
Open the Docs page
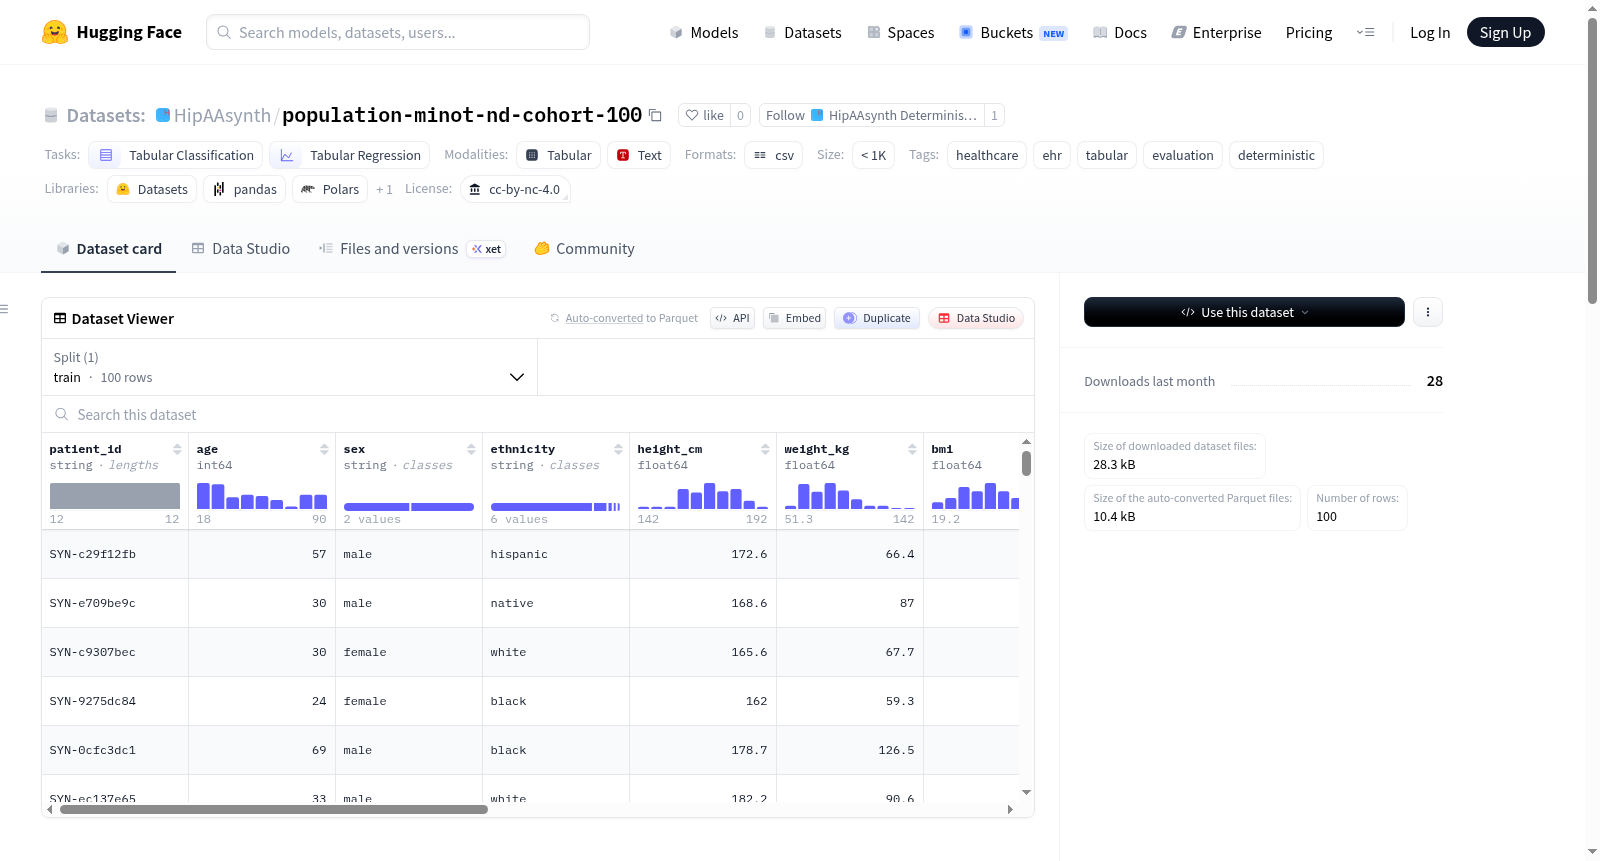[x=1120, y=32]
